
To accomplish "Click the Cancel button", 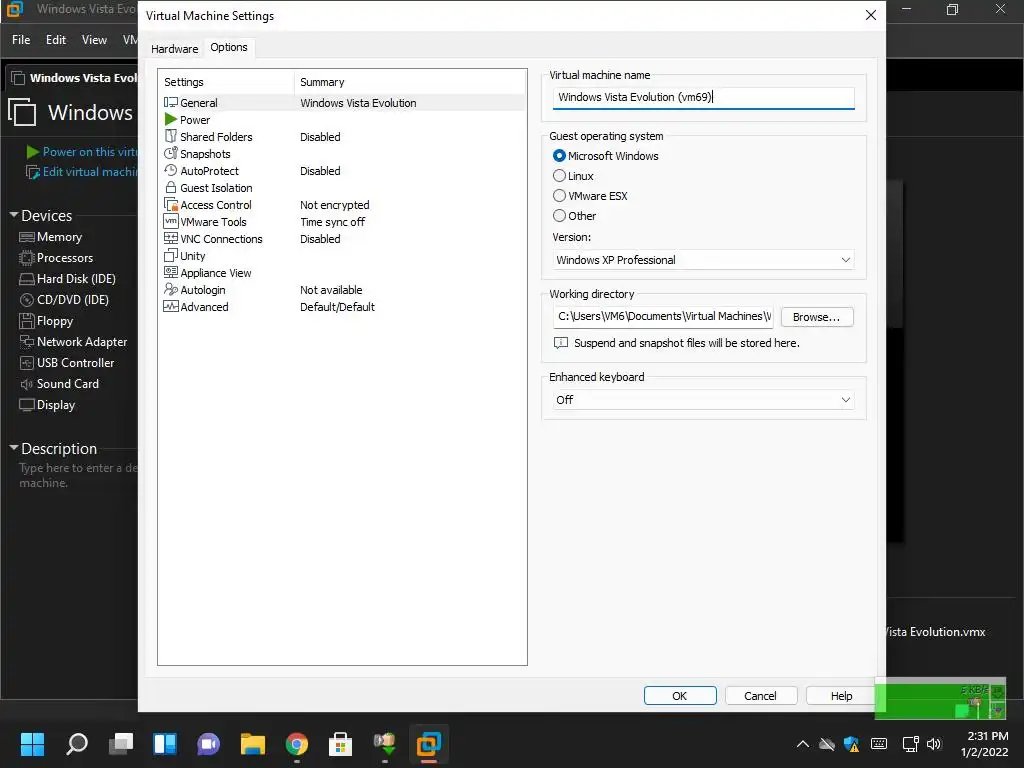I will (760, 696).
